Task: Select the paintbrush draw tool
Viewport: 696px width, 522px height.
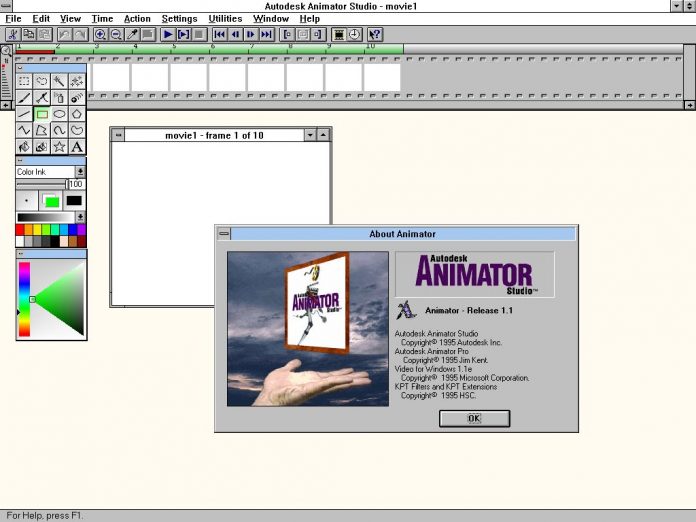Action: [x=24, y=98]
